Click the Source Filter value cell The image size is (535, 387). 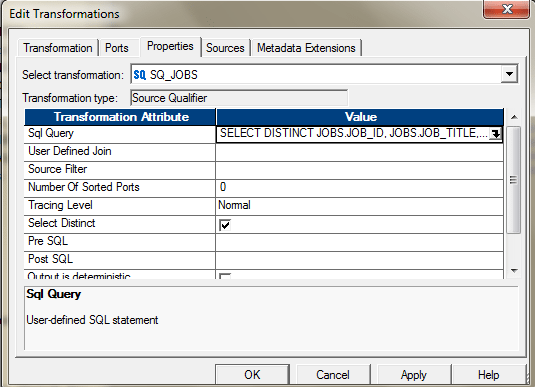click(360, 170)
